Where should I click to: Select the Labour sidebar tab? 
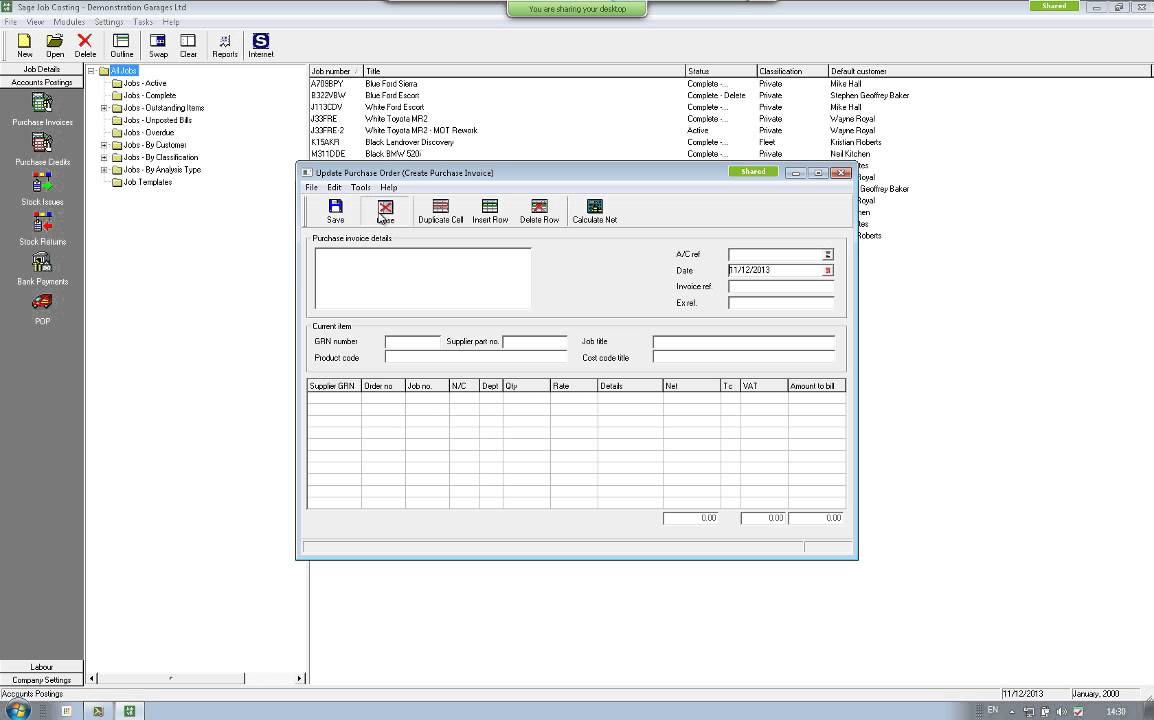click(42, 667)
